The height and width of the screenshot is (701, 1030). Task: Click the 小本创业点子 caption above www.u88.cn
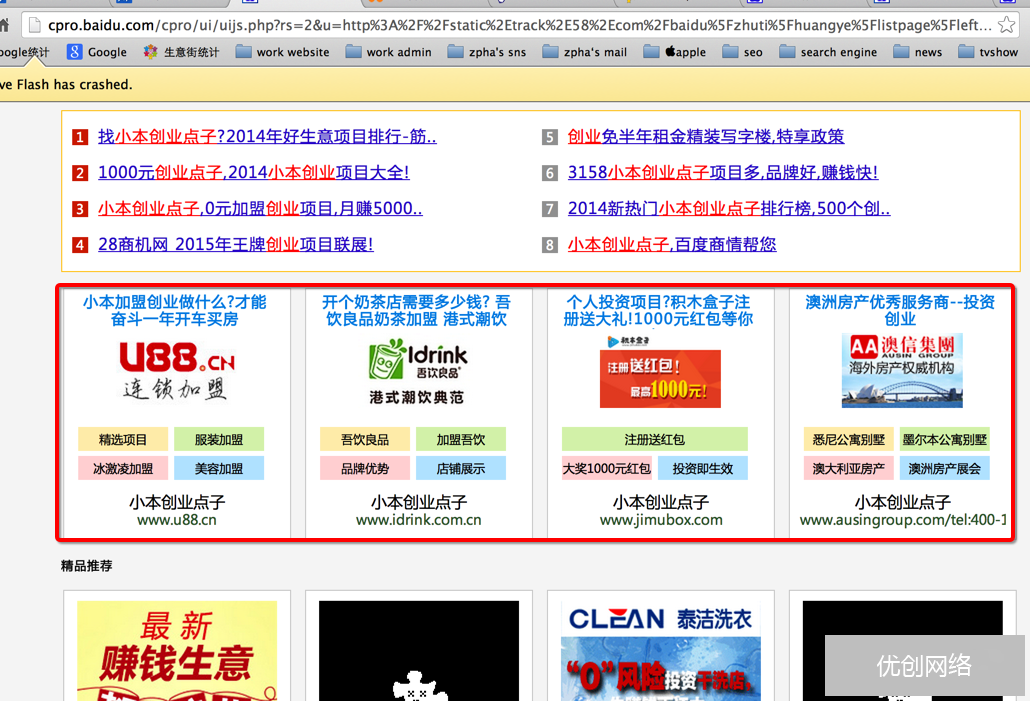pos(177,503)
